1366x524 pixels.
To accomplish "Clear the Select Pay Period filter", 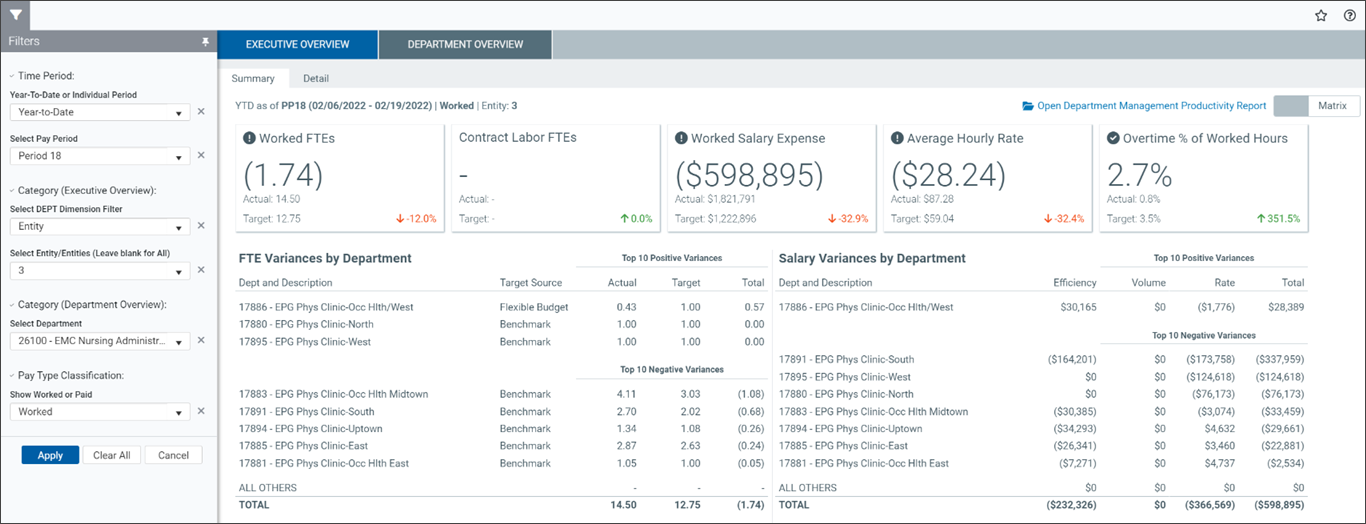I will (x=201, y=156).
